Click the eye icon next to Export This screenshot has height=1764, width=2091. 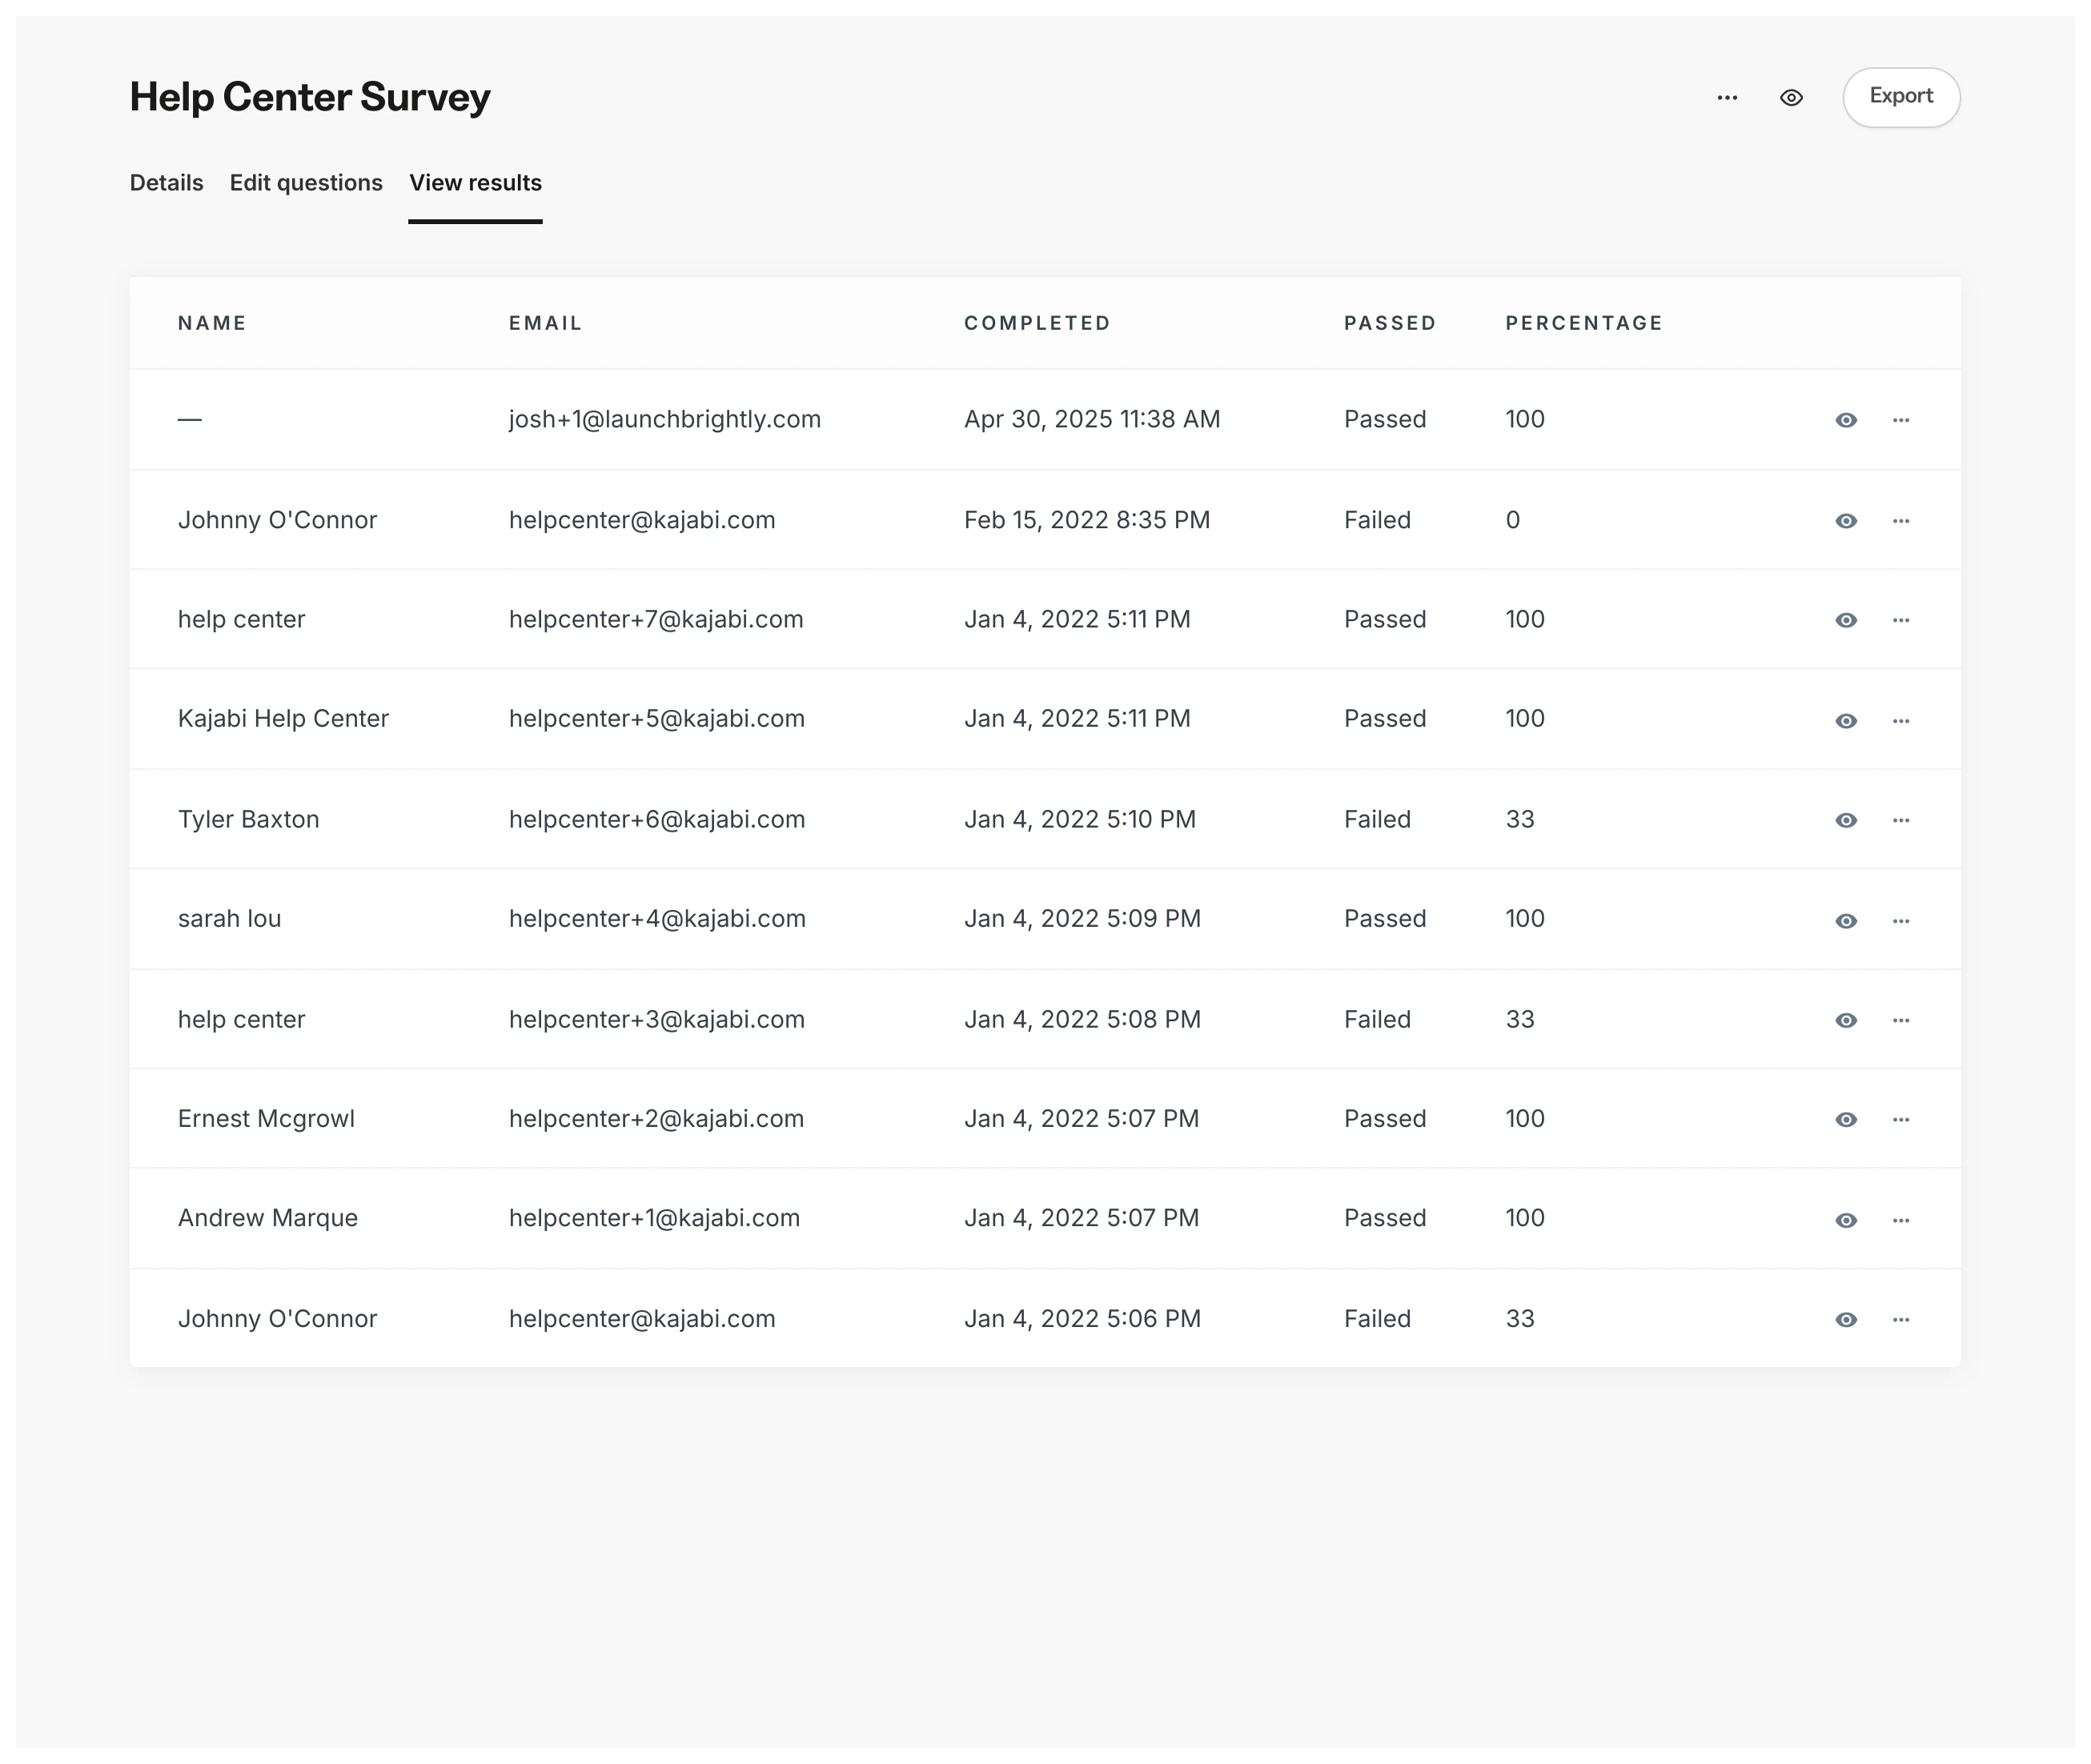point(1791,97)
